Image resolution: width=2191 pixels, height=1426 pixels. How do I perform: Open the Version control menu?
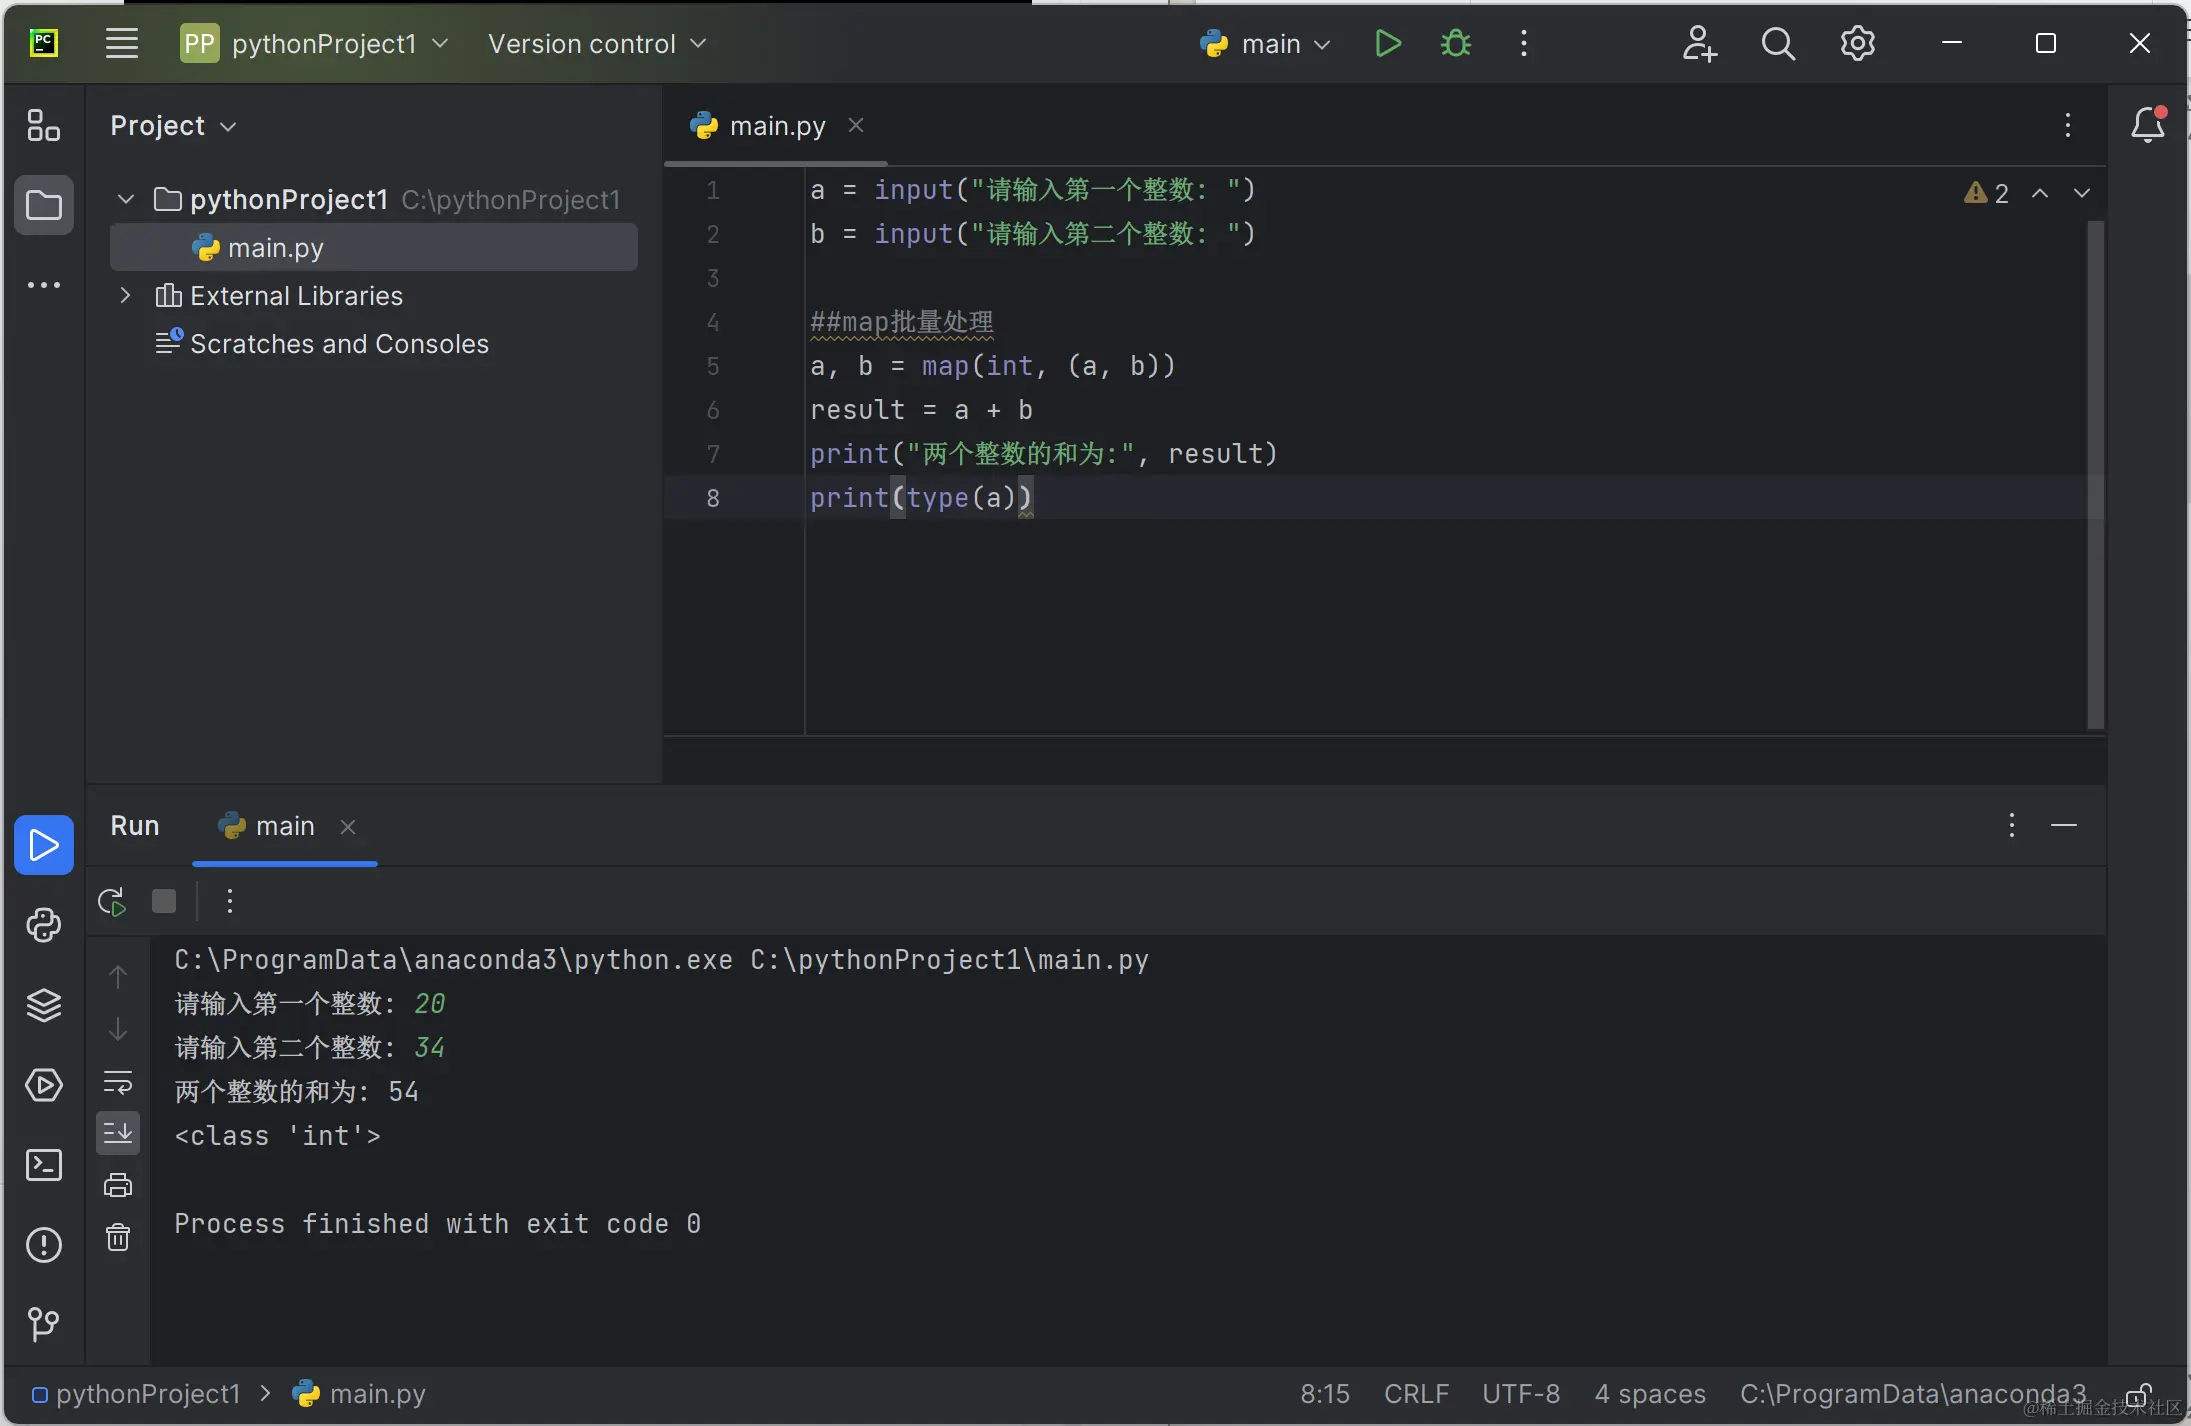coord(597,44)
